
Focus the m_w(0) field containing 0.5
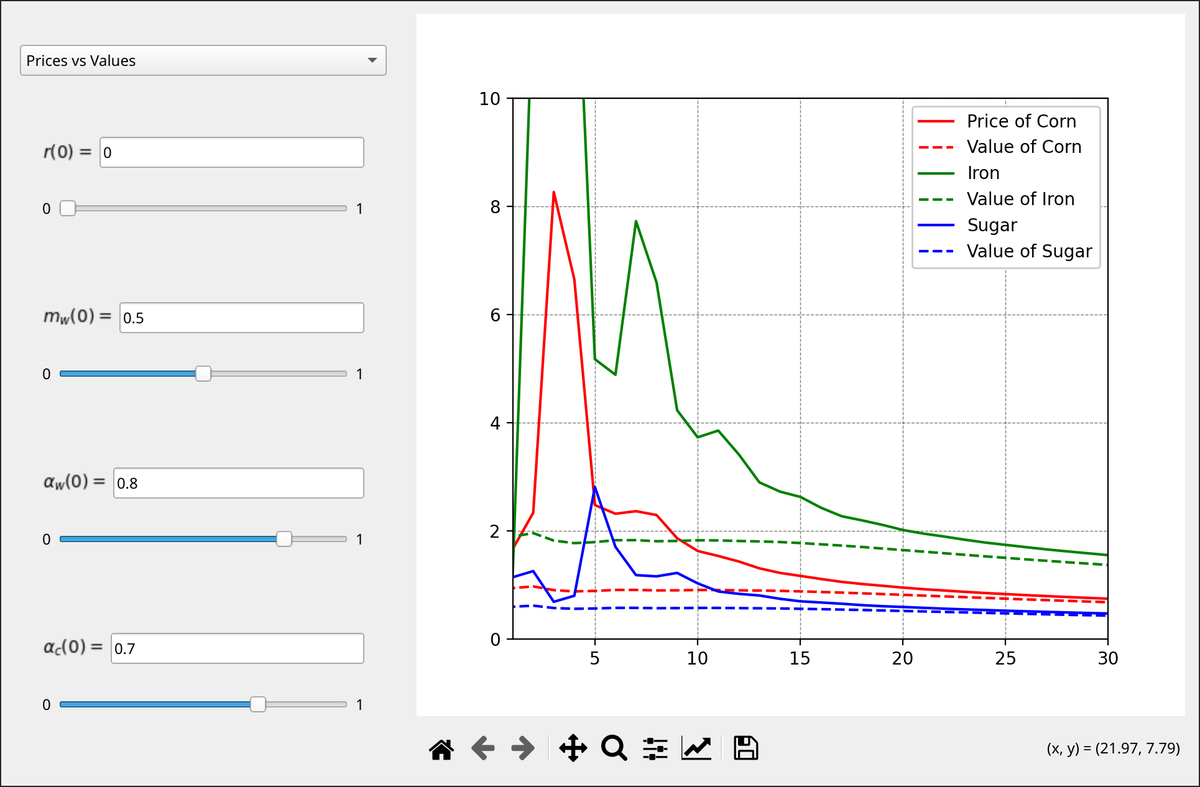[241, 318]
